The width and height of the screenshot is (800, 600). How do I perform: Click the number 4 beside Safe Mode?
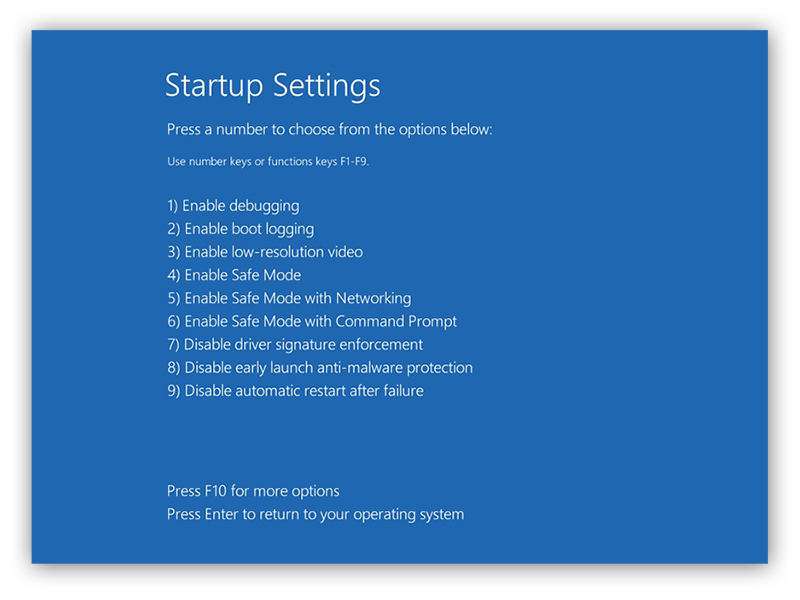171,275
